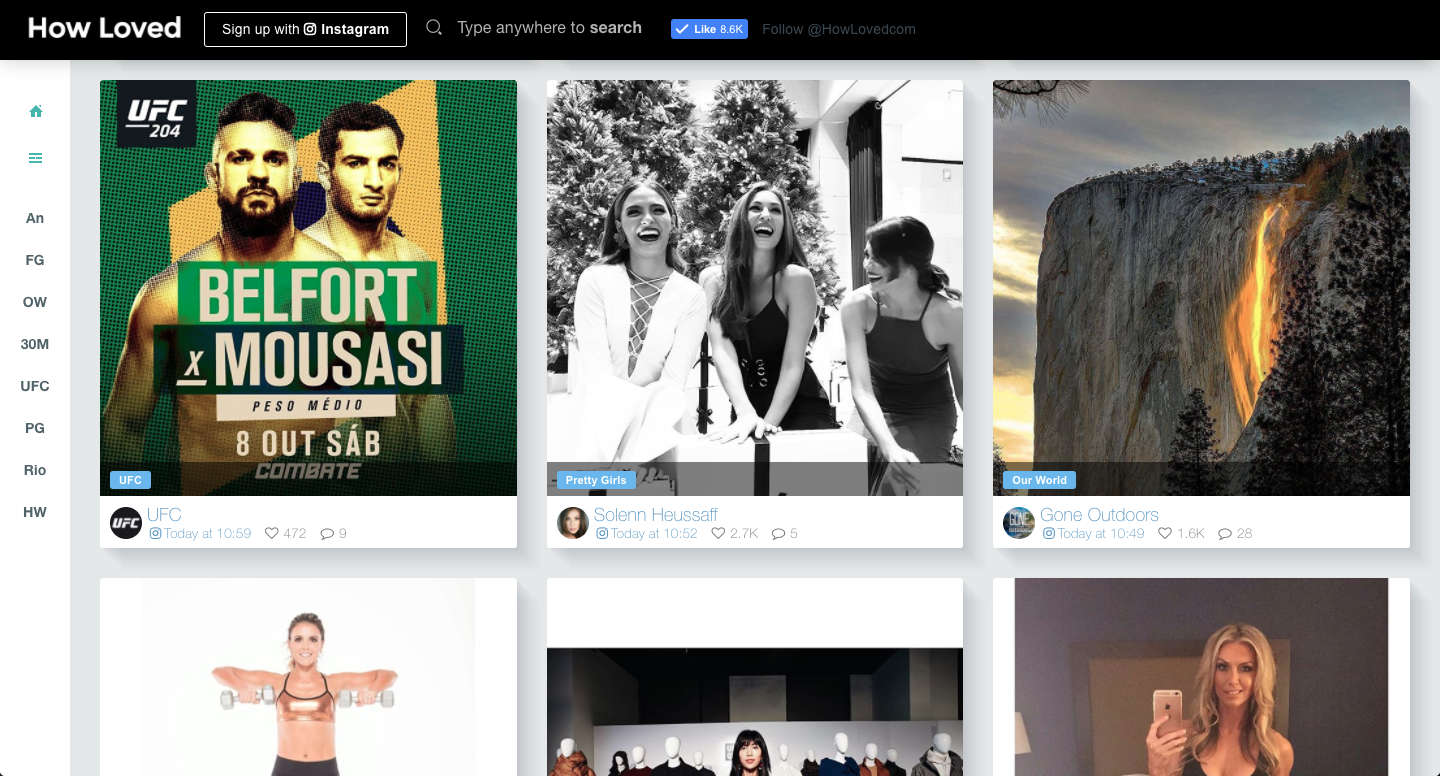Click the Instagram icon before 'Today at 10:59'

(155, 534)
